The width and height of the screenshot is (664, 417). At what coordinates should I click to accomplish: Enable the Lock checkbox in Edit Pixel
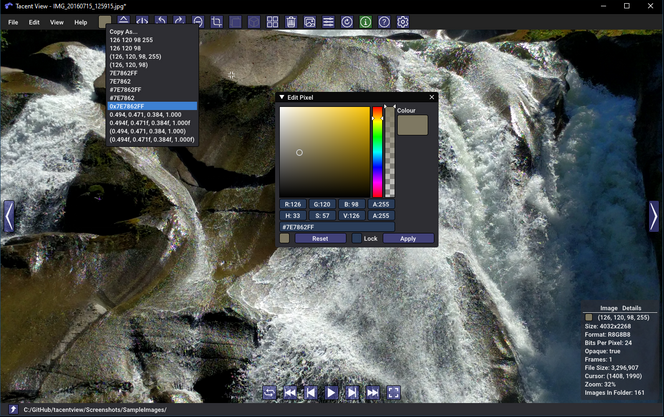357,238
